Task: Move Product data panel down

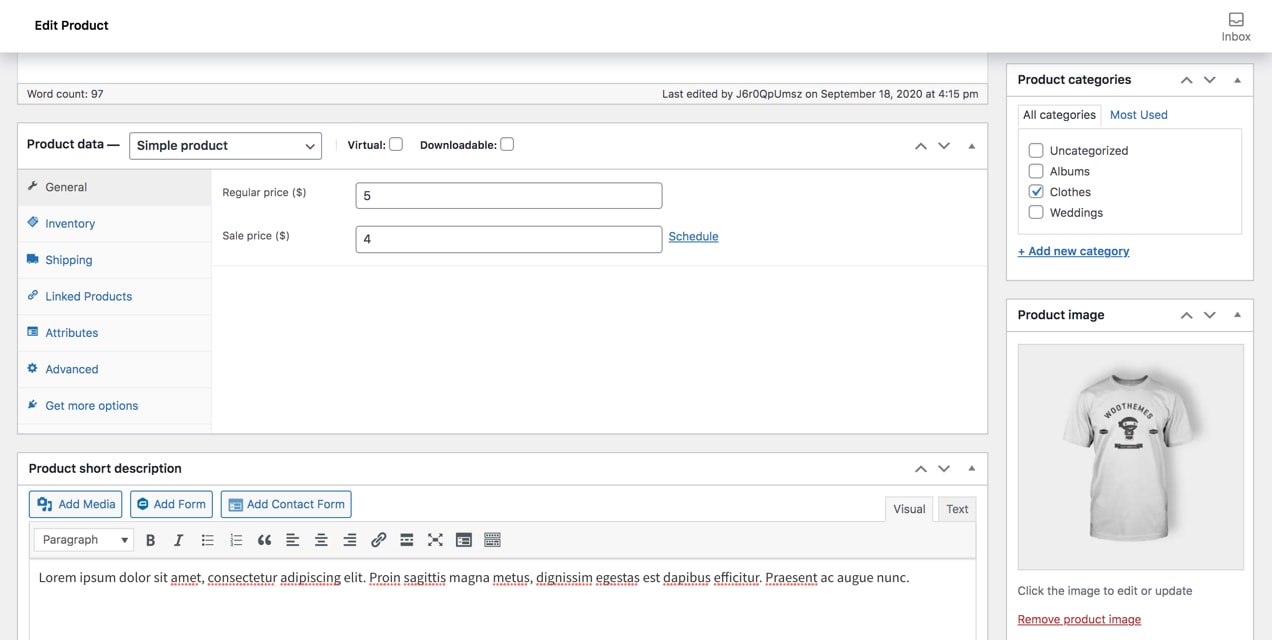Action: (x=944, y=146)
